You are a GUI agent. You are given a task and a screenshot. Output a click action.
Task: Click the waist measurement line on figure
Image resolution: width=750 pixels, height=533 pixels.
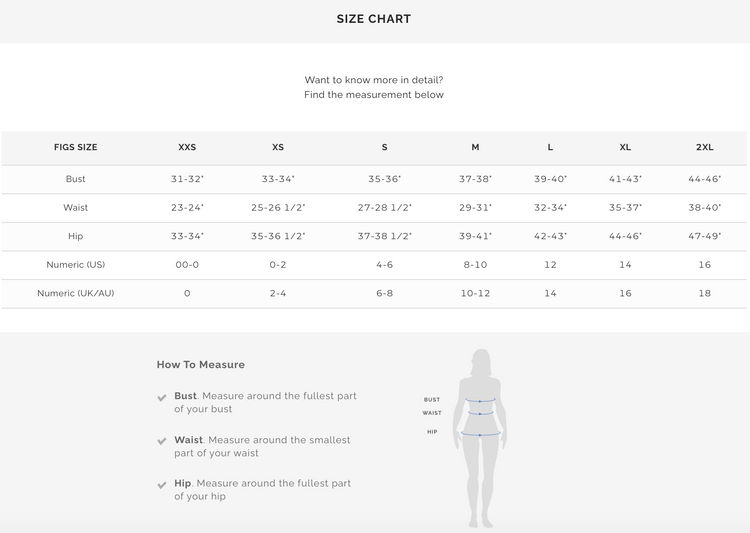pos(480,413)
